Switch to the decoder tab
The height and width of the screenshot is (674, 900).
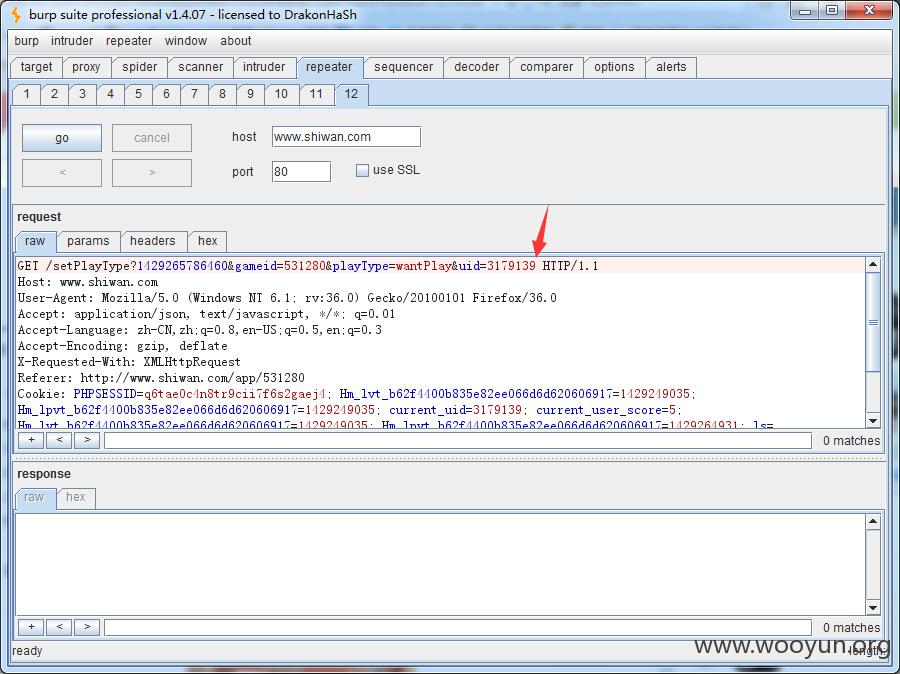(x=476, y=67)
